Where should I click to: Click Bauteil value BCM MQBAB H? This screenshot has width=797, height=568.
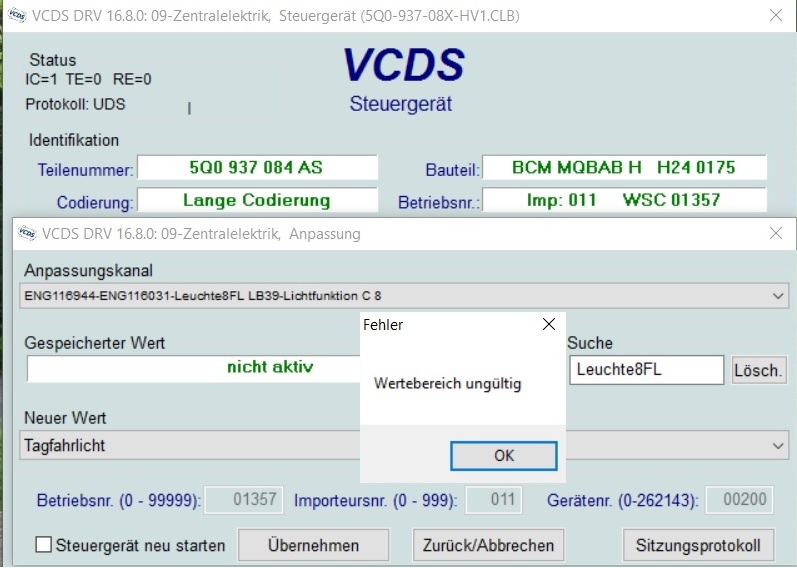tap(624, 167)
